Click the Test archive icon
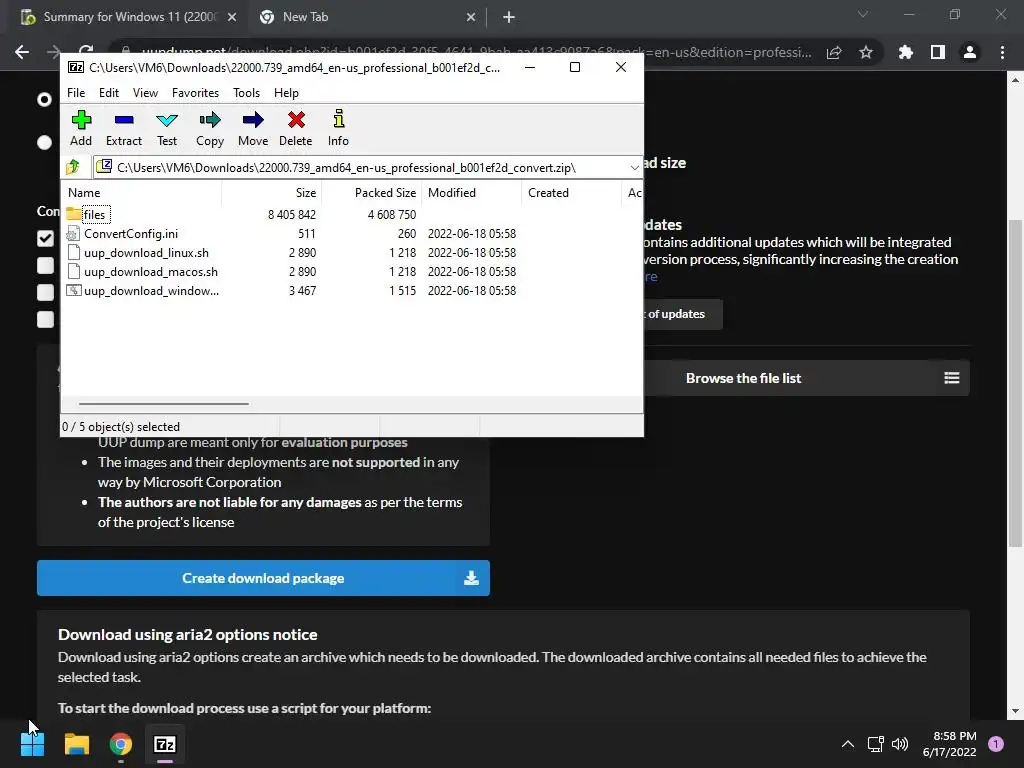Screen dimensions: 1024x768 point(167,128)
